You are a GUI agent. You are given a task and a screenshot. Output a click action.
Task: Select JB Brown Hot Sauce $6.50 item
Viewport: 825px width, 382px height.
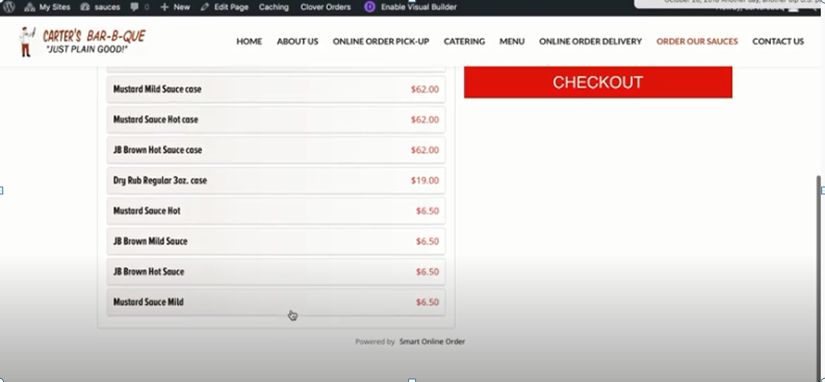pos(276,272)
